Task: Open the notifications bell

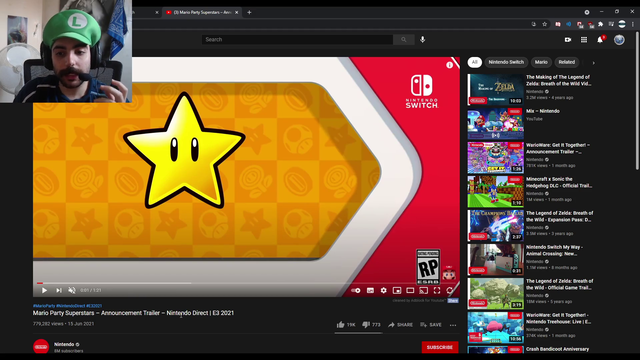Action: pos(600,40)
